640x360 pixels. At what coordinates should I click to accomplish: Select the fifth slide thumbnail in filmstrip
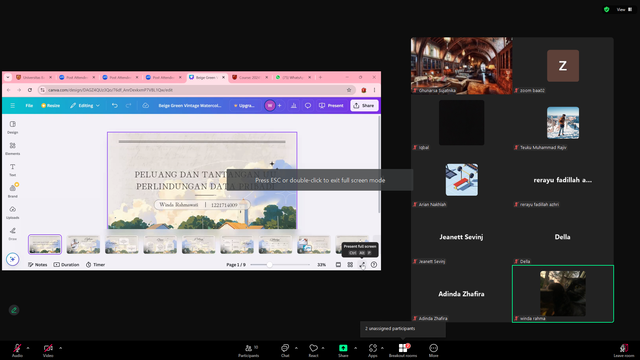[198, 244]
